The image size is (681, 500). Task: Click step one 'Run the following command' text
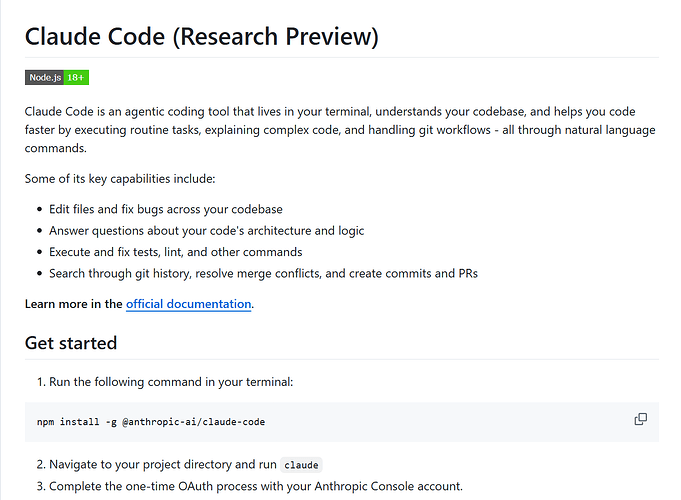click(171, 382)
